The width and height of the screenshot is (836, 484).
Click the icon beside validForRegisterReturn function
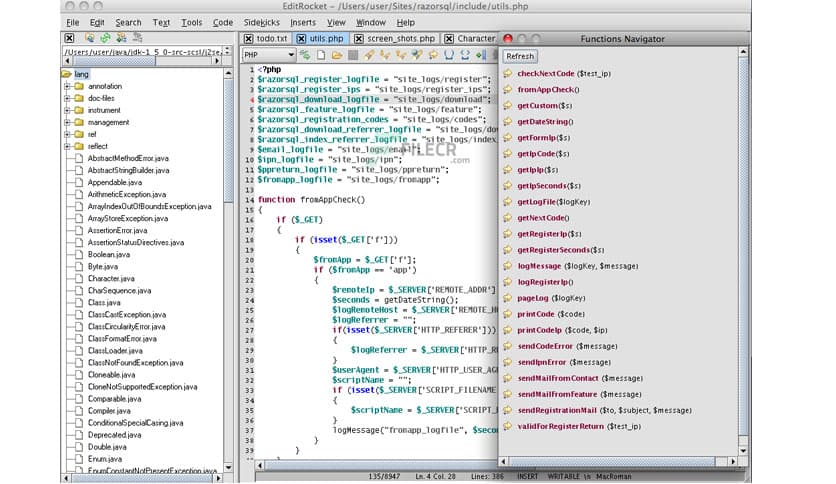(508, 426)
